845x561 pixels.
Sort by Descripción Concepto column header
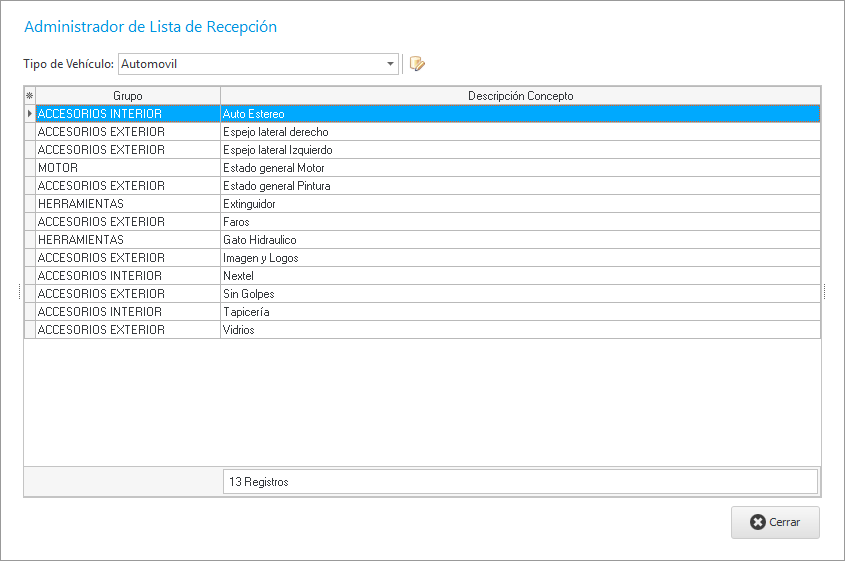coord(520,96)
